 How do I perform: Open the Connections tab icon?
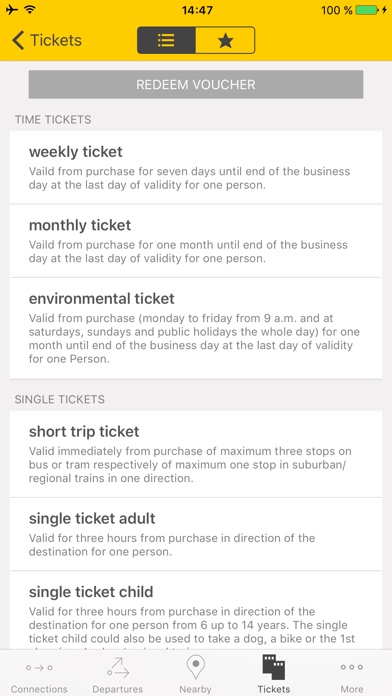click(x=39, y=667)
